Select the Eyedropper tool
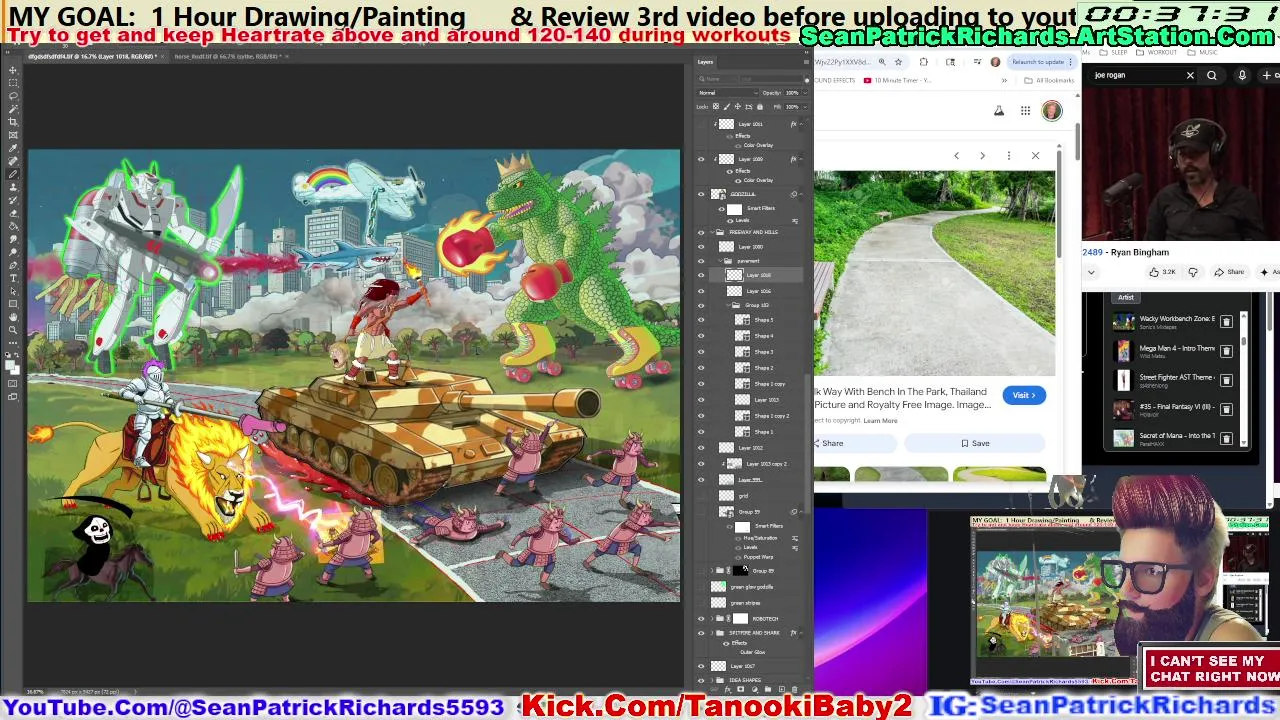The image size is (1280, 720). [x=13, y=146]
